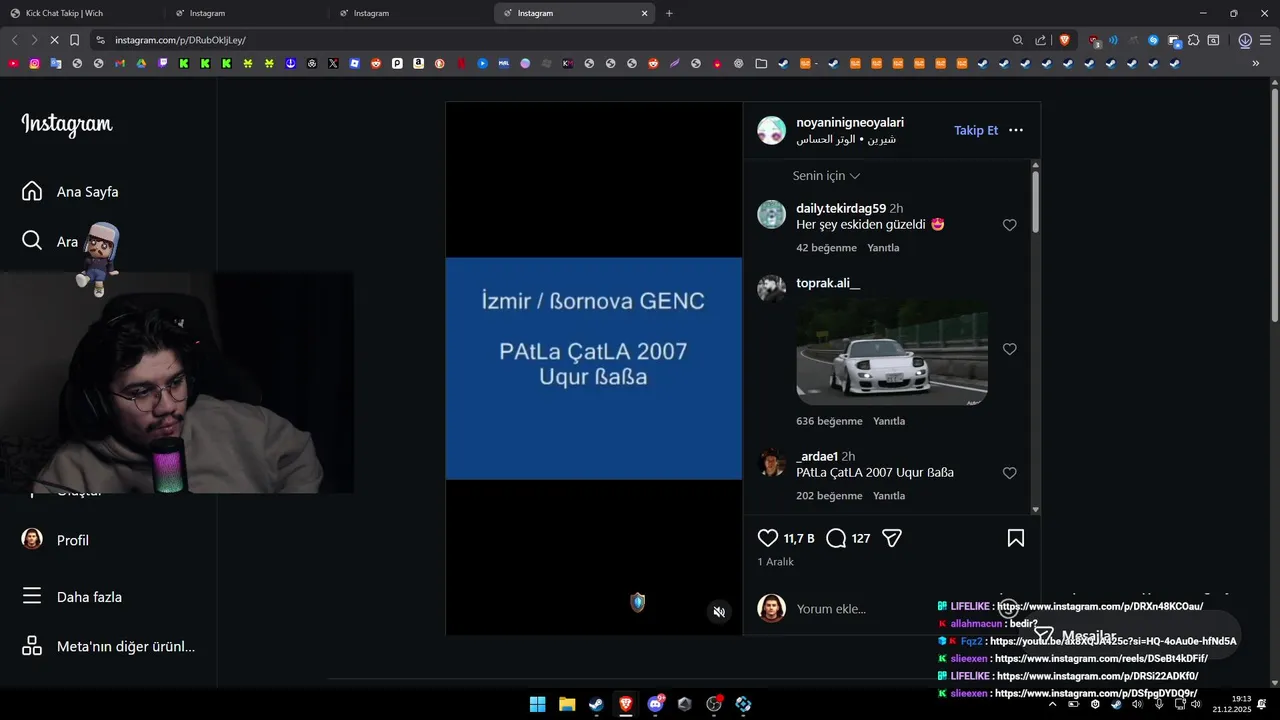This screenshot has height=720, width=1280.
Task: Show more bookmarks with the chevron
Action: [x=1256, y=63]
